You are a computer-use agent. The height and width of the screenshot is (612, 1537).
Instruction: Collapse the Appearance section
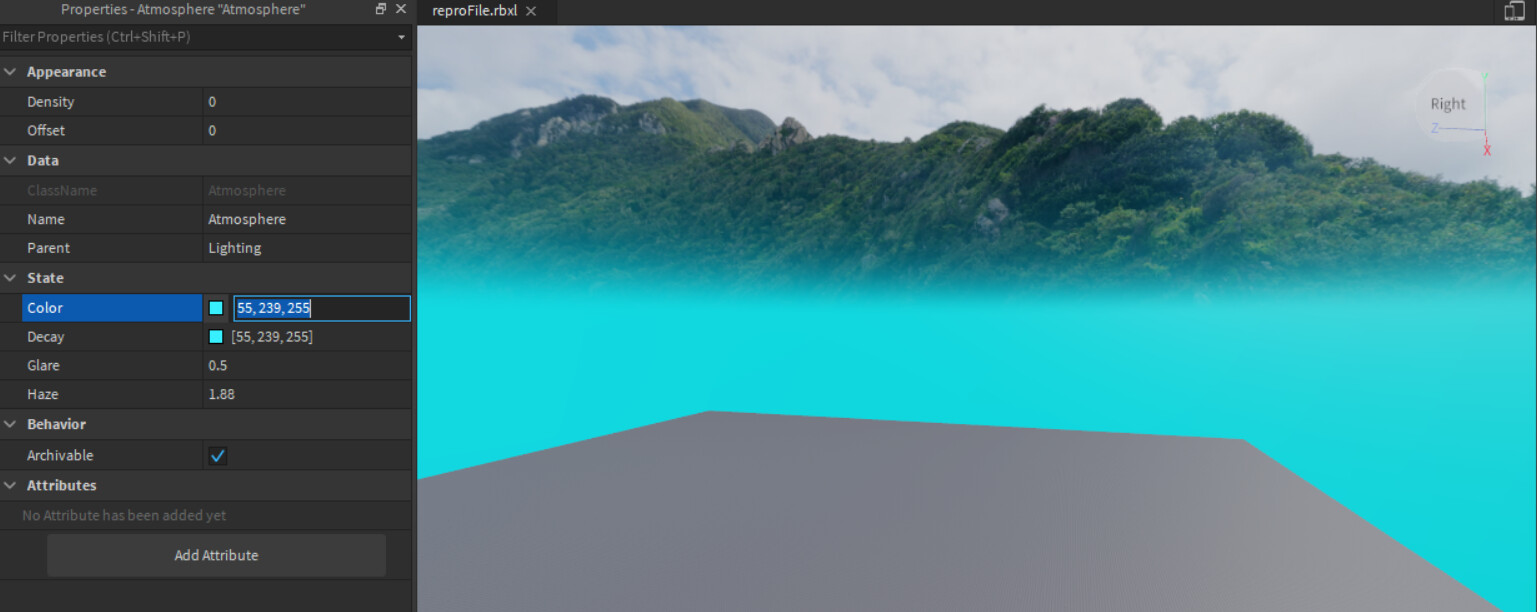pyautogui.click(x=10, y=71)
